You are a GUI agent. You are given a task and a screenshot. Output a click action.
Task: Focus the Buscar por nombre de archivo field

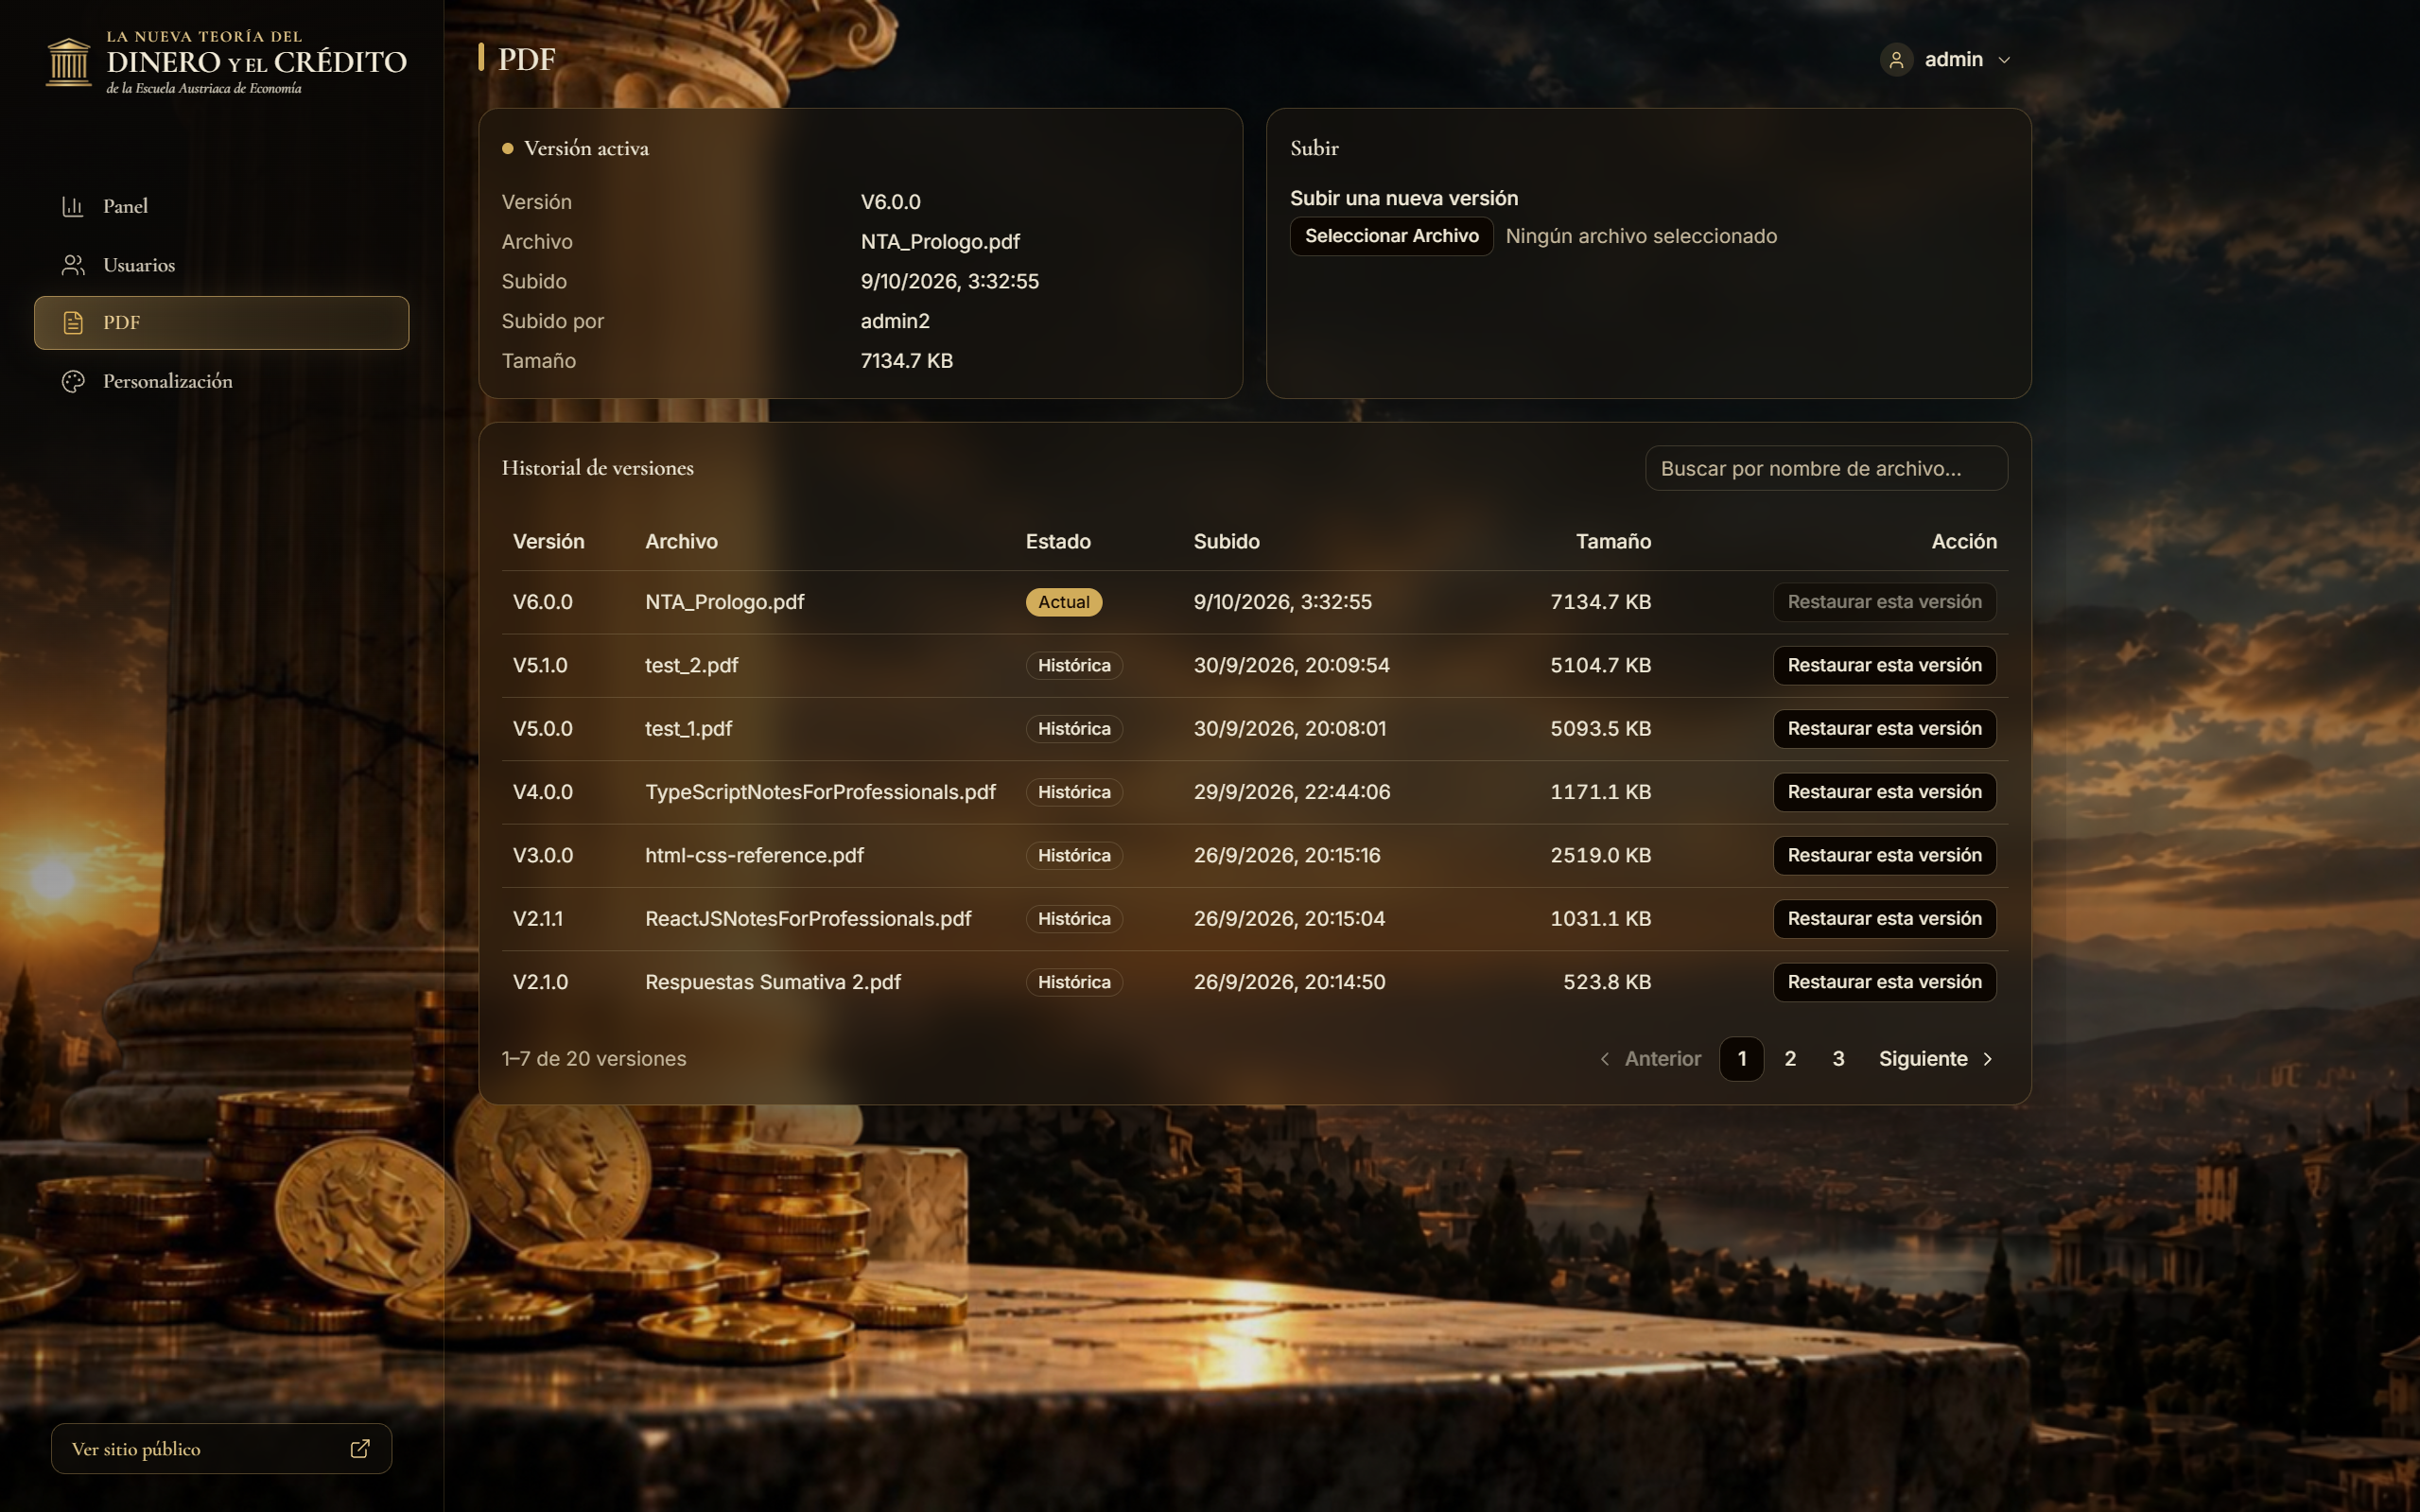[1826, 468]
